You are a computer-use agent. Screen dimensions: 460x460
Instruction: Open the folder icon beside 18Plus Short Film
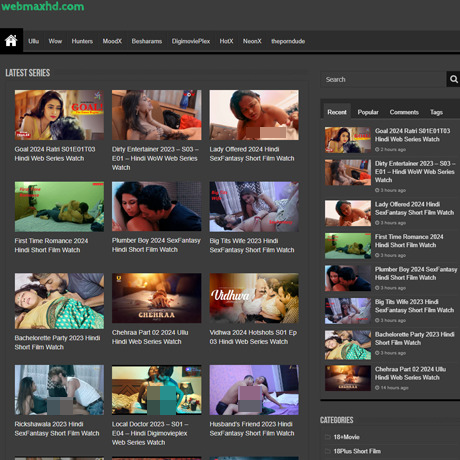[x=328, y=451]
